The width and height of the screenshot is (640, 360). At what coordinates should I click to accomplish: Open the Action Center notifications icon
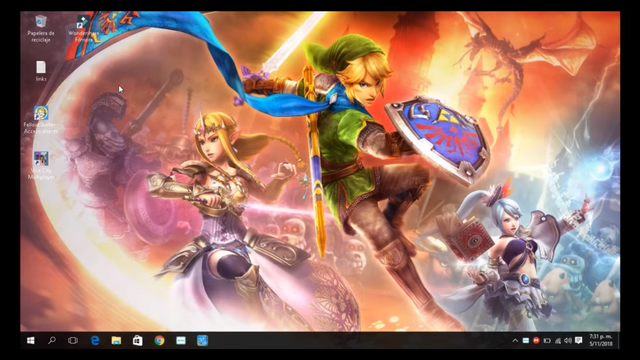pyautogui.click(x=578, y=340)
